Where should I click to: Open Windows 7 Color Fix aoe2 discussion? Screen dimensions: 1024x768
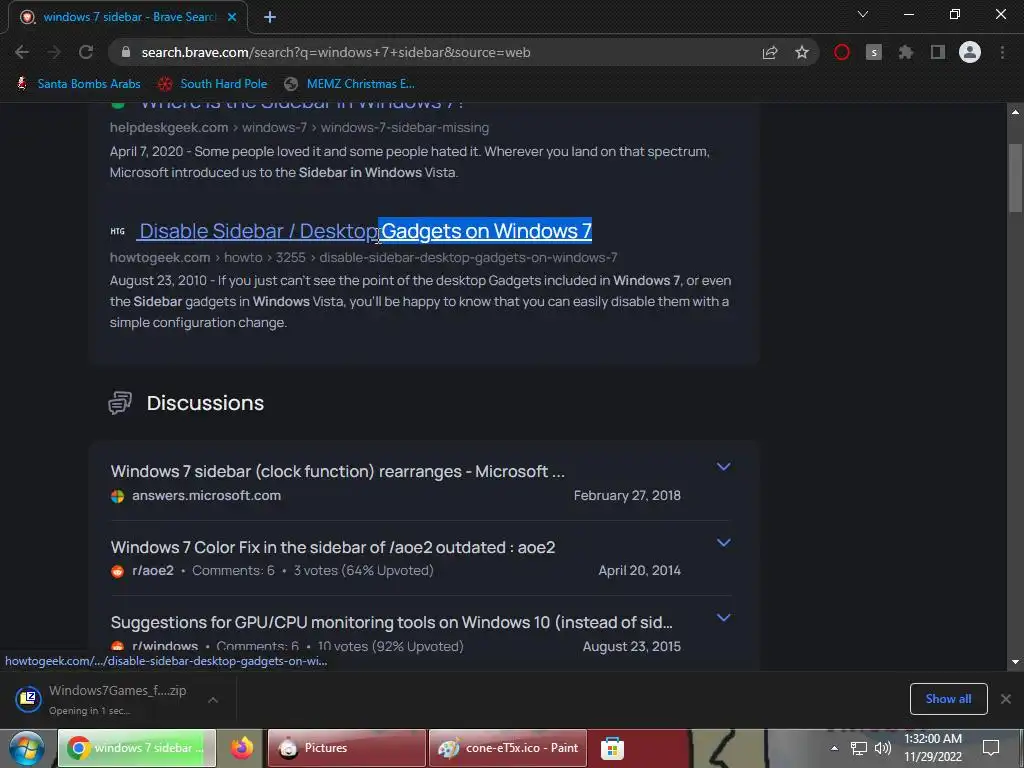pos(333,547)
